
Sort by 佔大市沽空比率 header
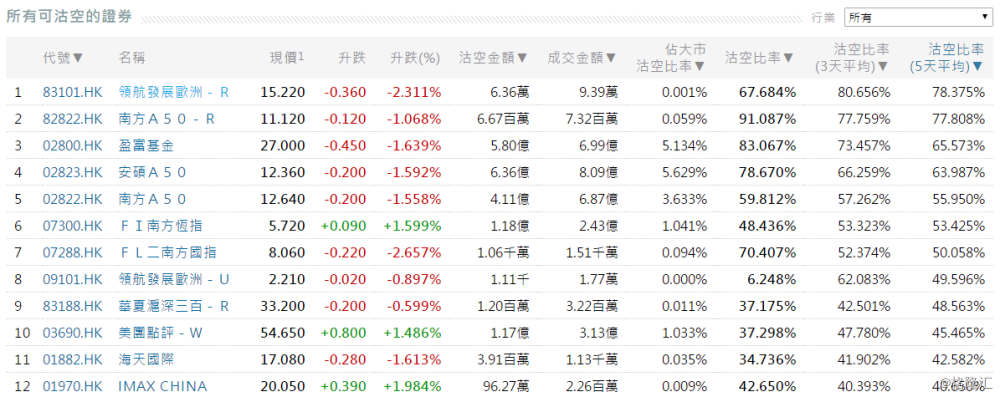pyautogui.click(x=672, y=57)
